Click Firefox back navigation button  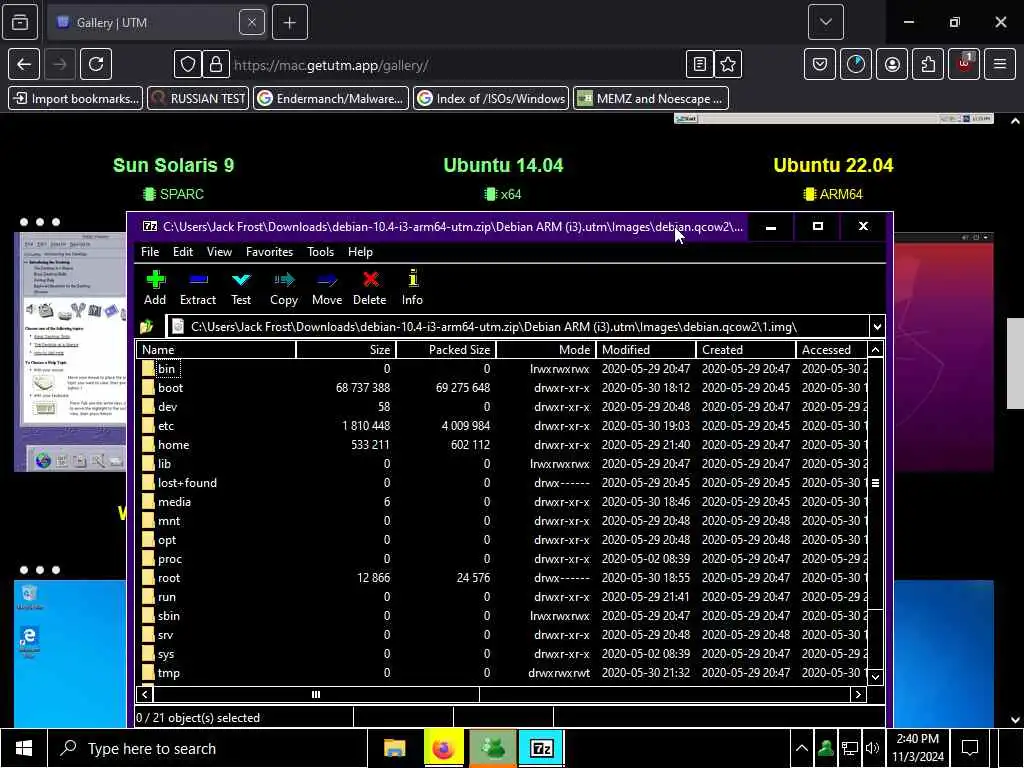[24, 64]
